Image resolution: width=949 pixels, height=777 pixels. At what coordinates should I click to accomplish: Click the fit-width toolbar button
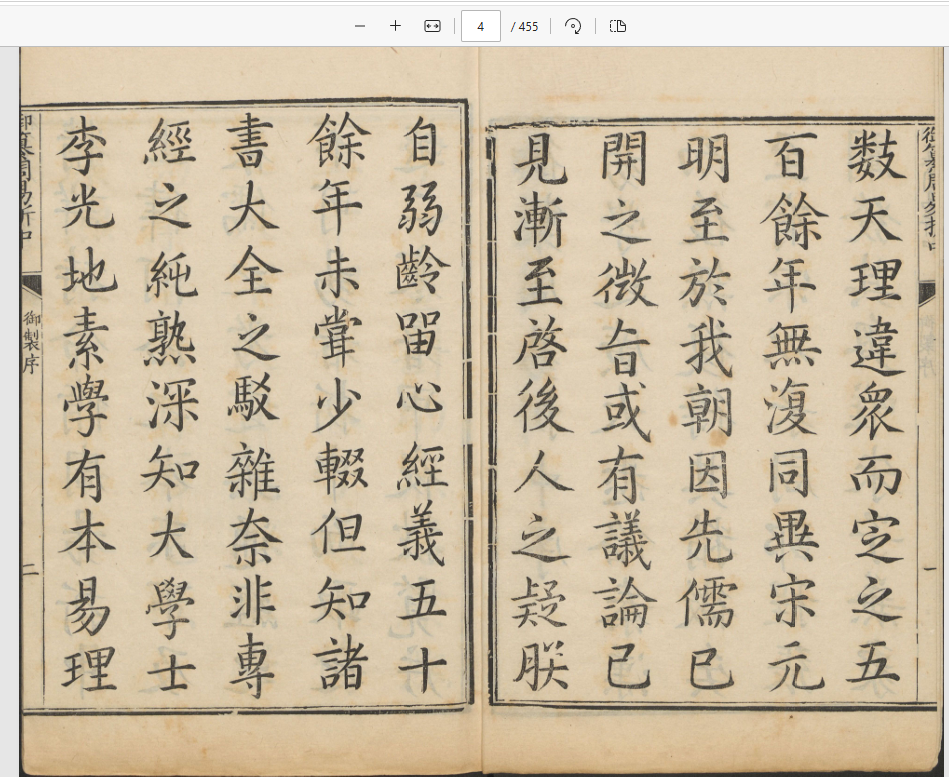[431, 26]
